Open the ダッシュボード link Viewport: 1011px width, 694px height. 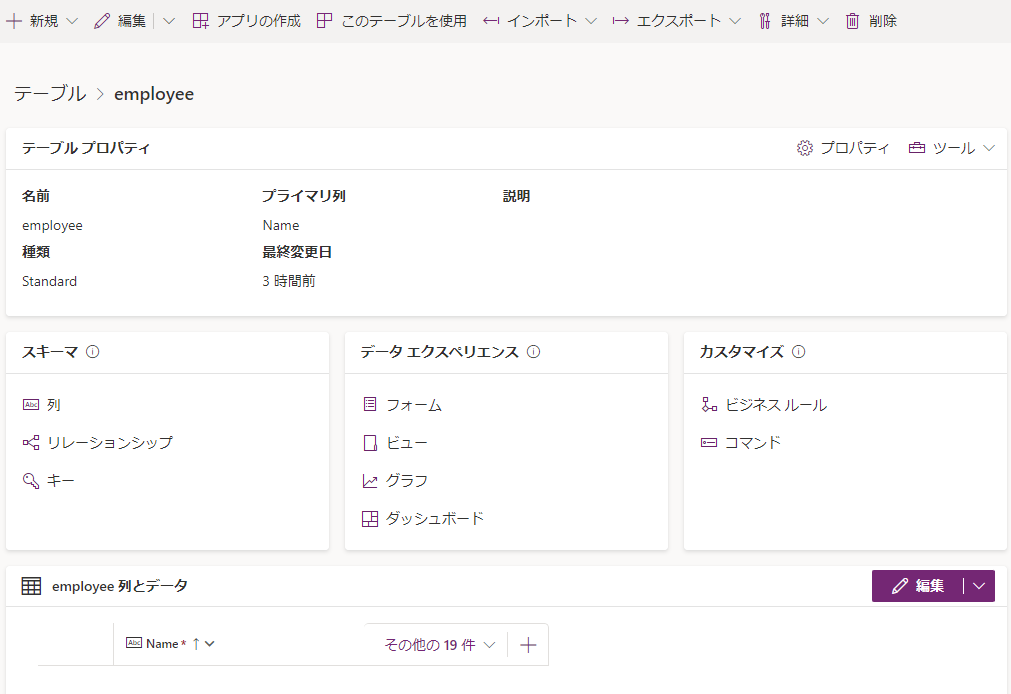tap(435, 519)
